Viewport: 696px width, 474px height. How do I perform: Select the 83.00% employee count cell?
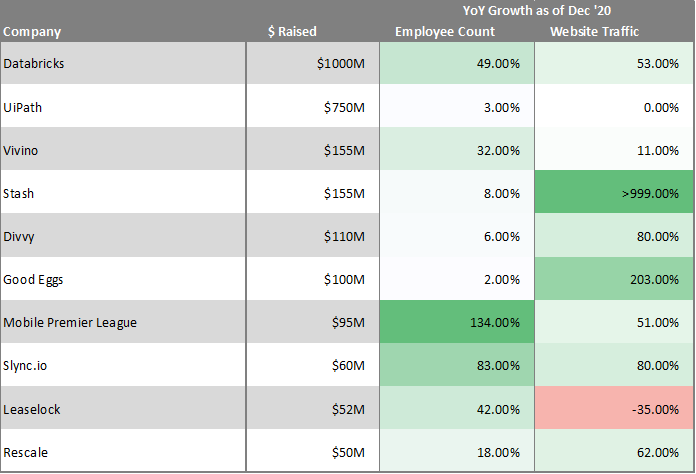coord(457,365)
